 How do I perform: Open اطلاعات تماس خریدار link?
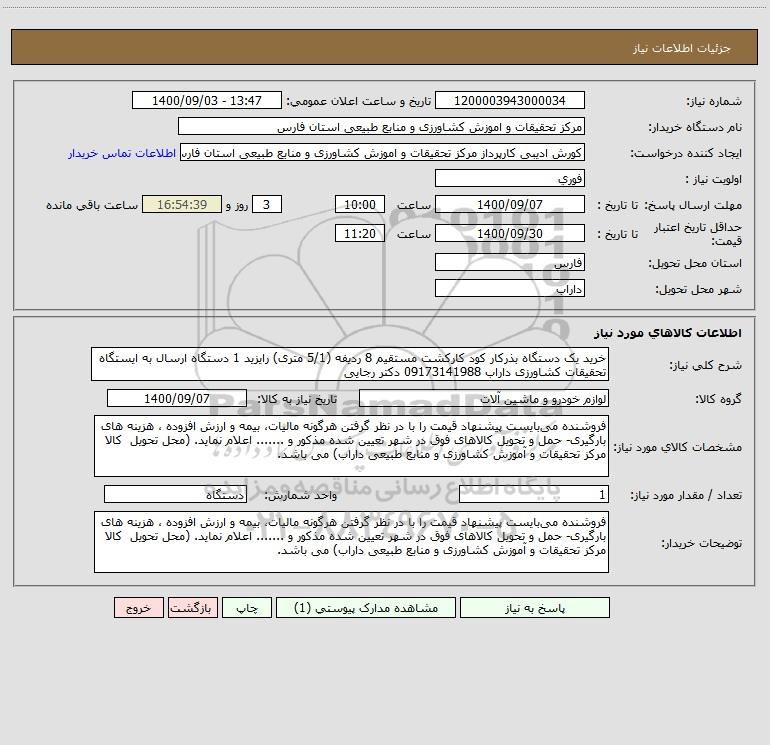(122, 153)
